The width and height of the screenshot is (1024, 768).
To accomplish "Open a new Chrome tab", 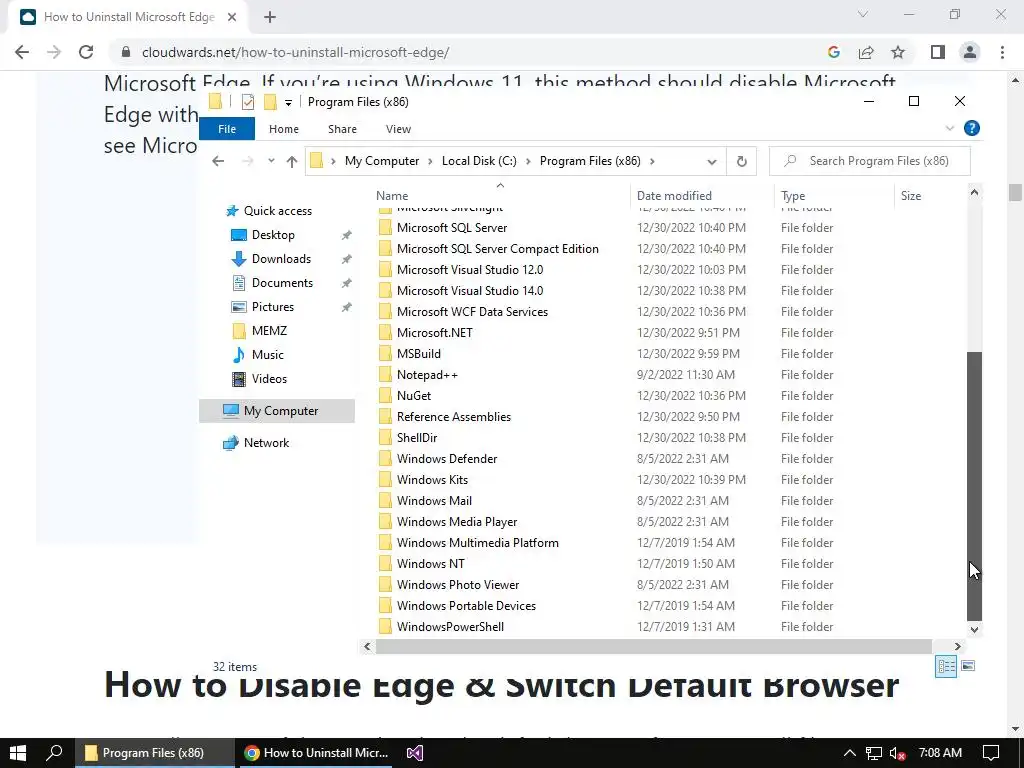I will (270, 18).
